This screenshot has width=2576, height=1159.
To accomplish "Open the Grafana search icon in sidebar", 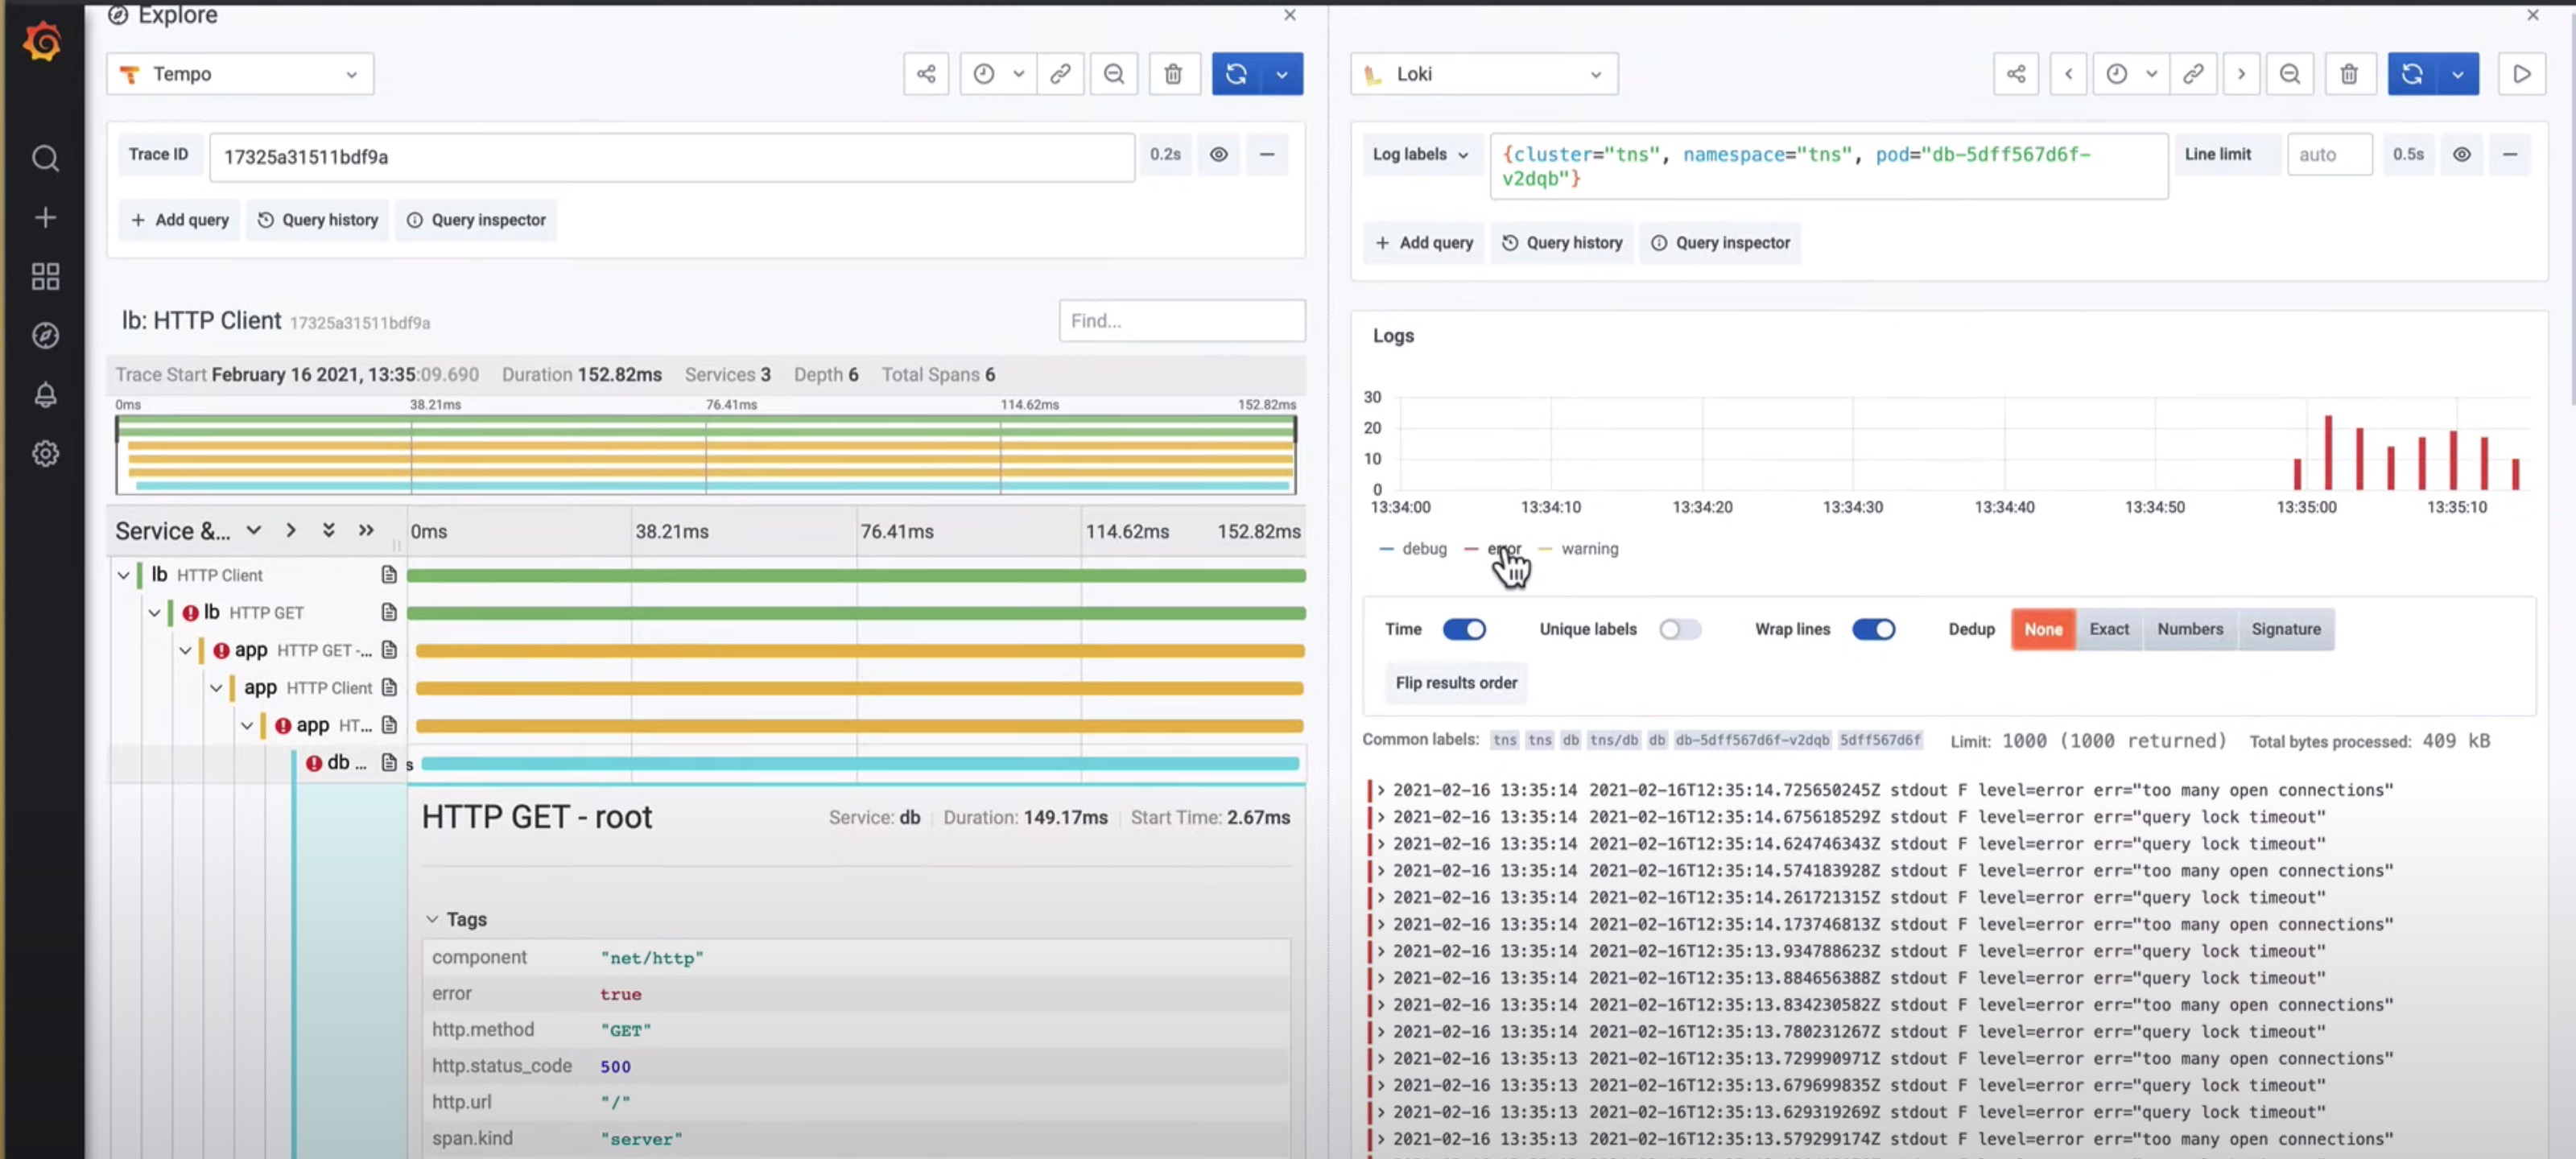I will 45,158.
